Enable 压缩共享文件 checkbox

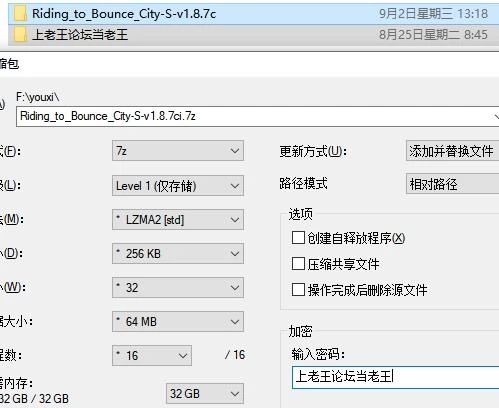tap(298, 264)
